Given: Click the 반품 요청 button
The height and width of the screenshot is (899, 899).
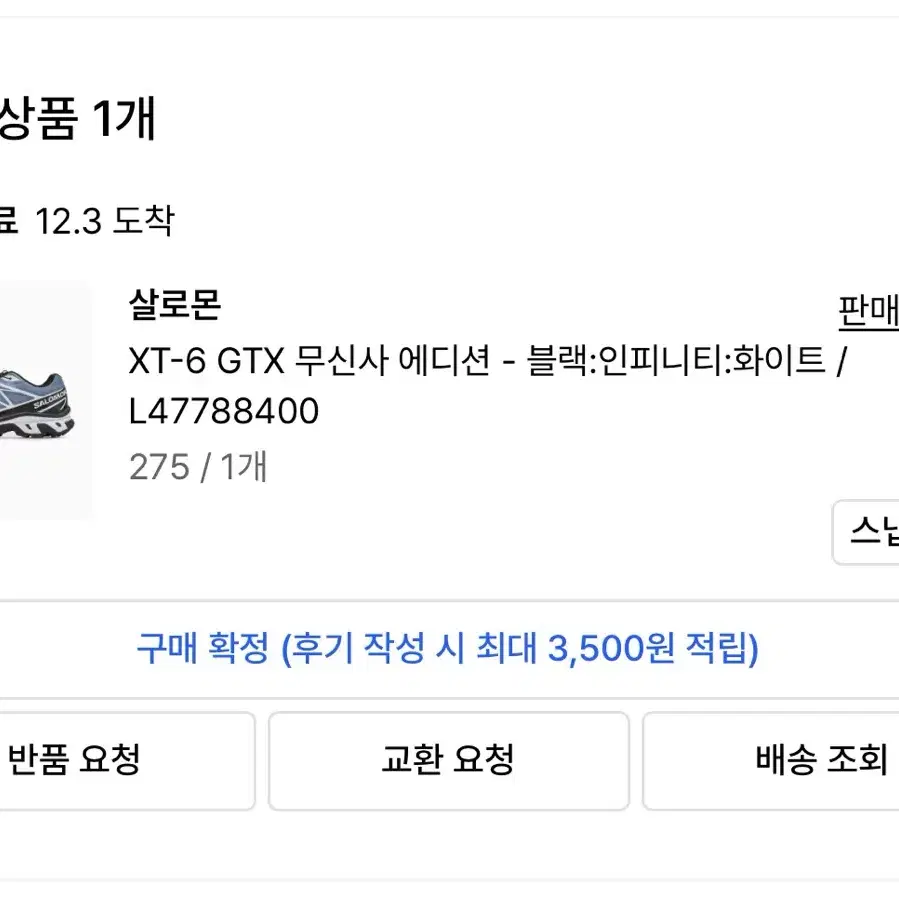Looking at the screenshot, I should tap(127, 761).
